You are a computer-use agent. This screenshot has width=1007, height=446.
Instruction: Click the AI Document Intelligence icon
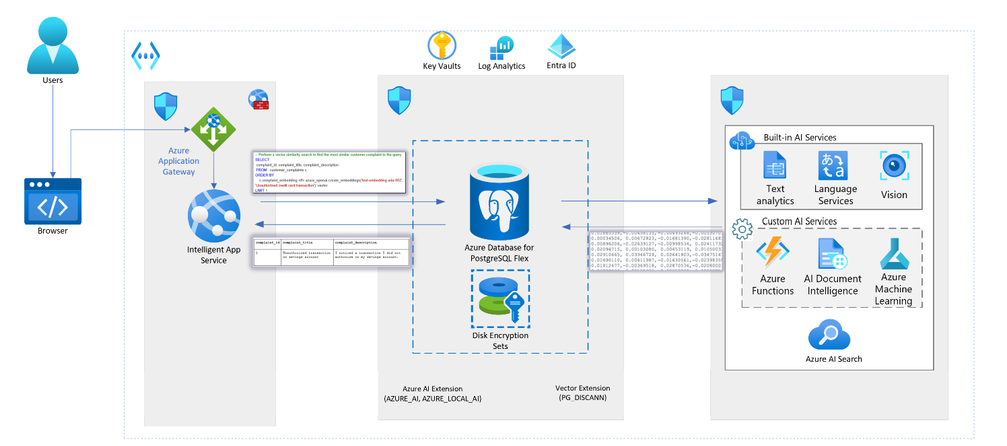point(832,254)
